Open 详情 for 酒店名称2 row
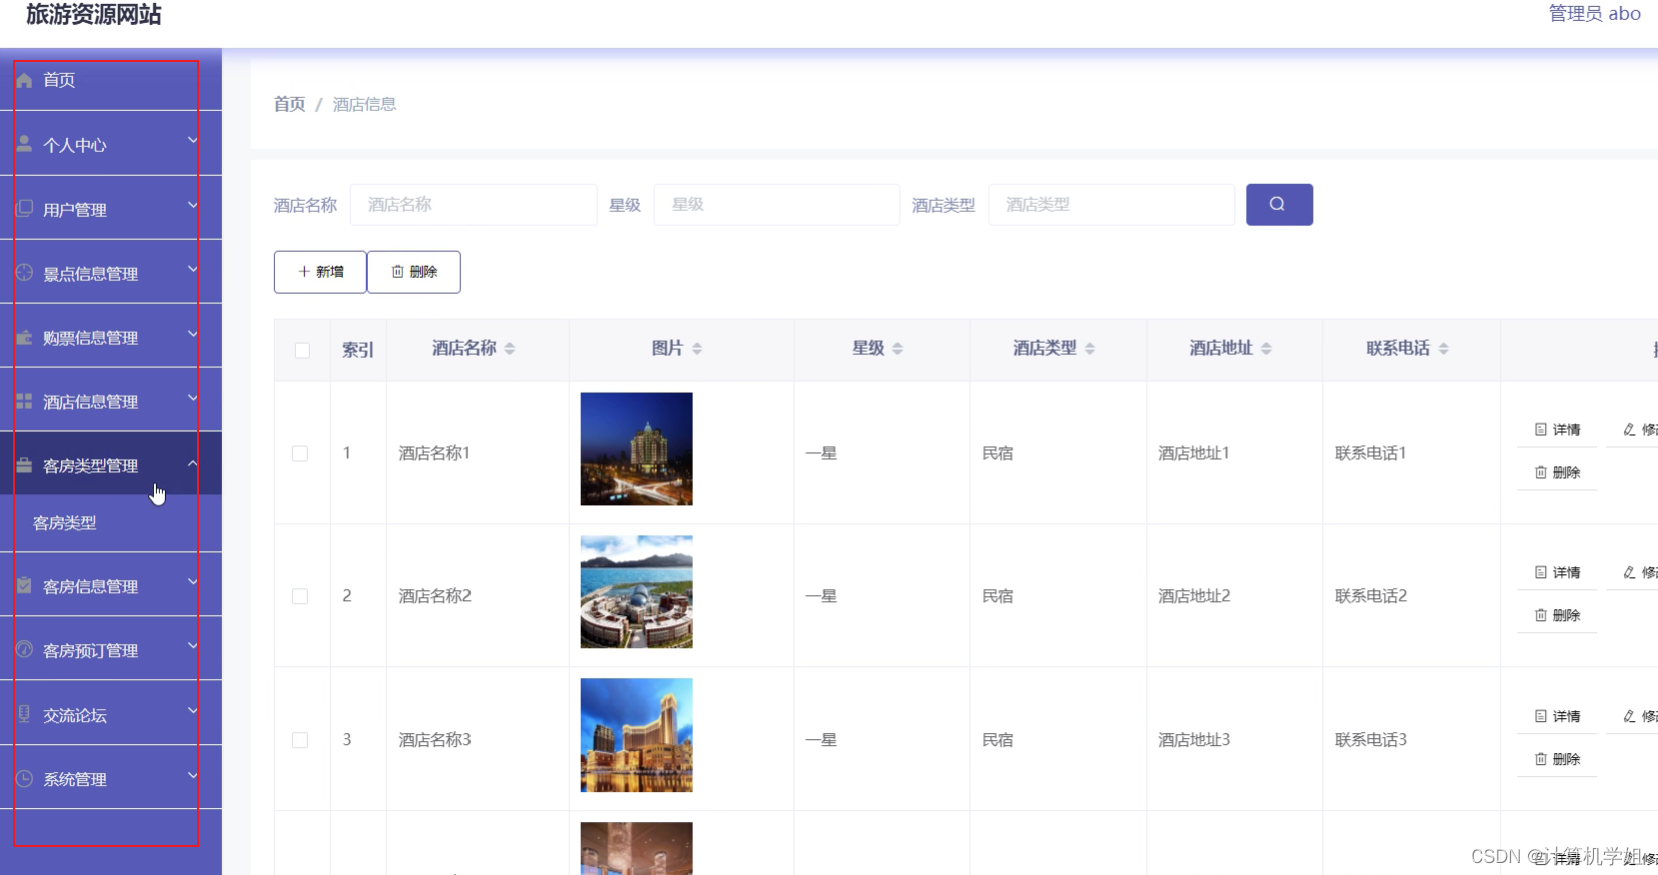 tap(1557, 572)
